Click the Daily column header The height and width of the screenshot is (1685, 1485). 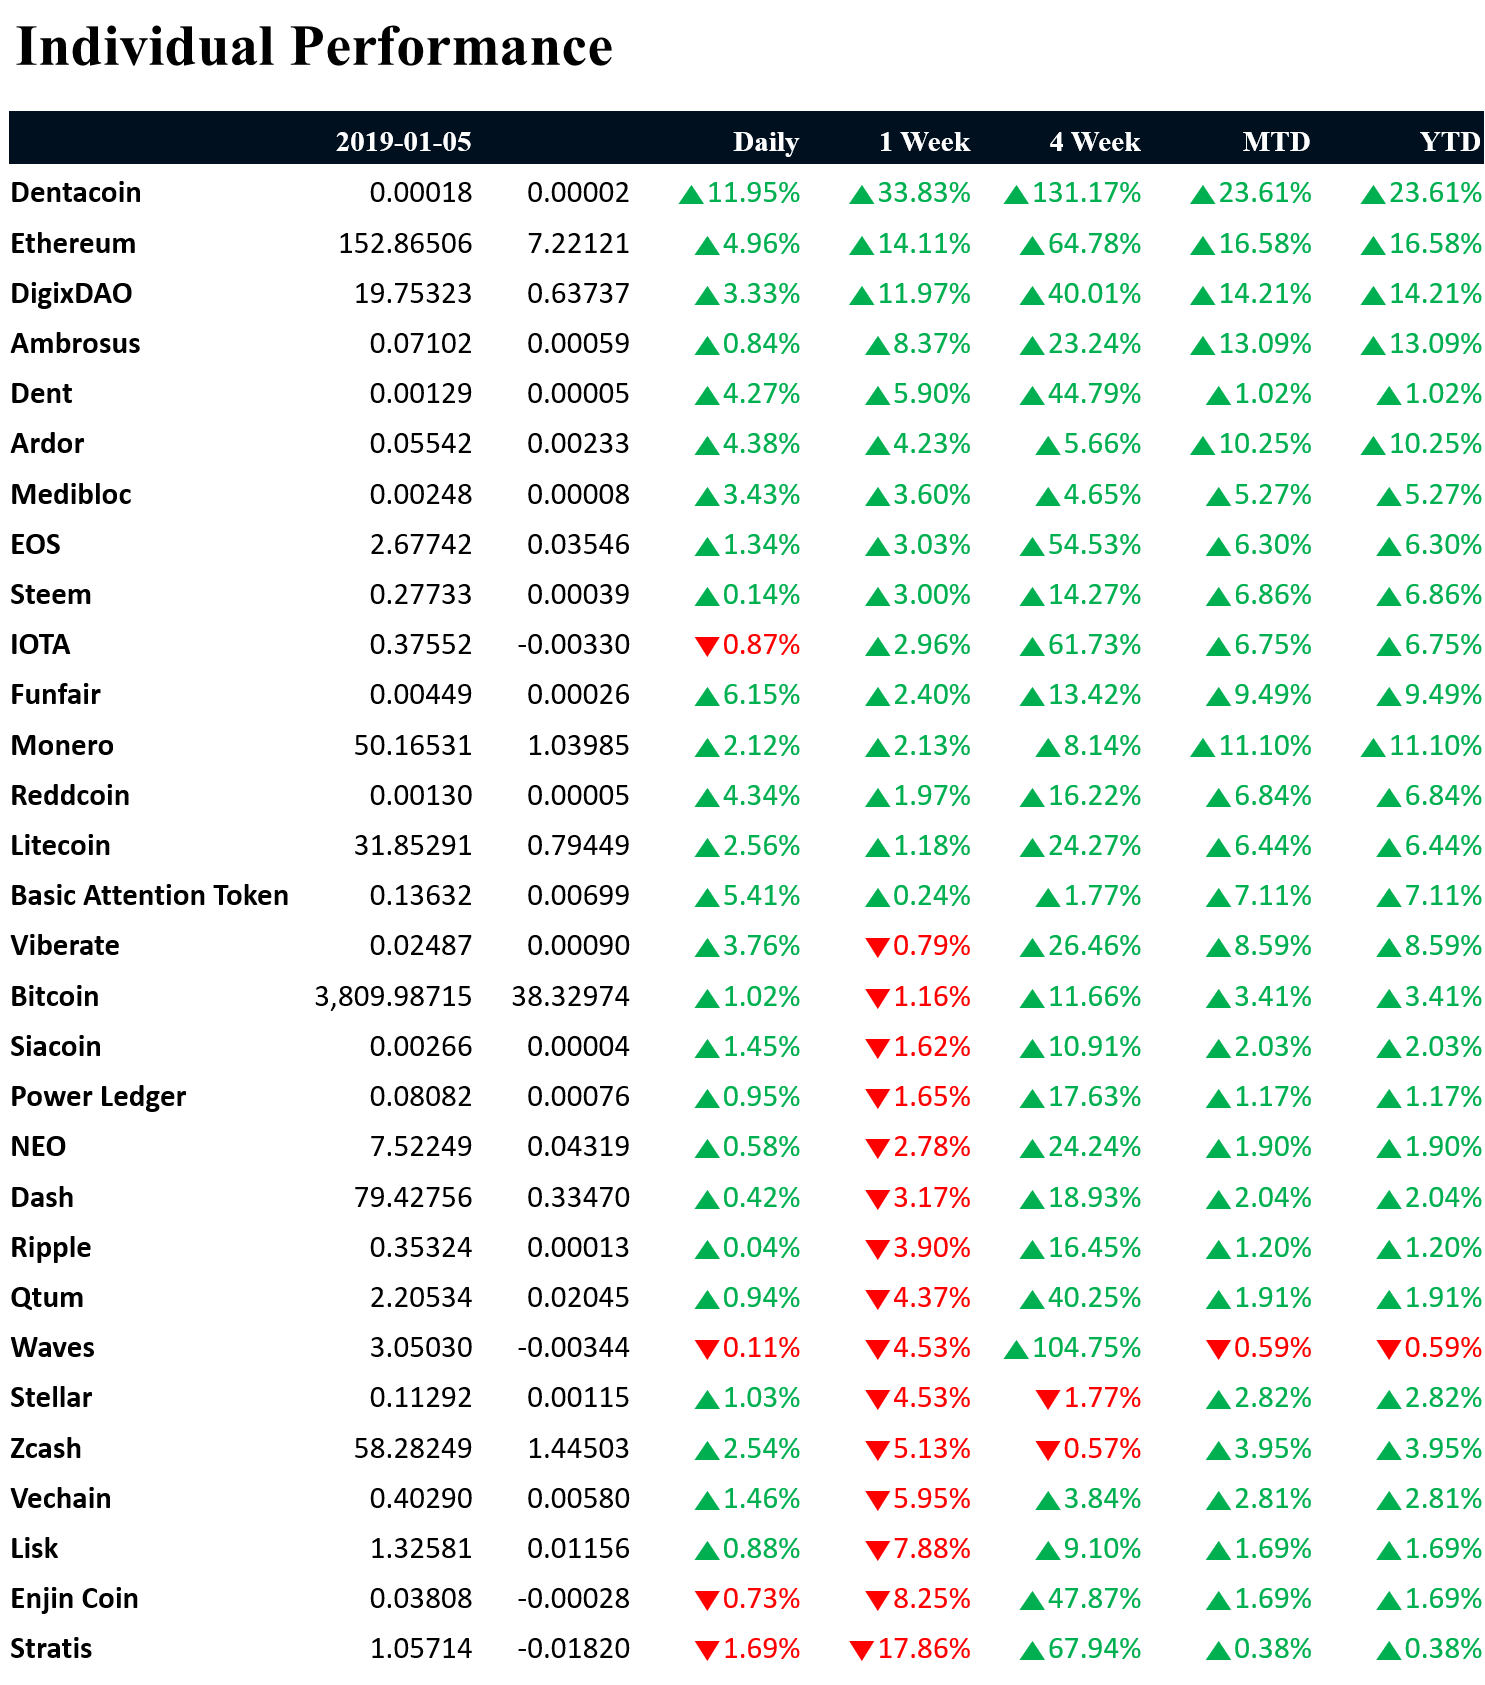[765, 142]
